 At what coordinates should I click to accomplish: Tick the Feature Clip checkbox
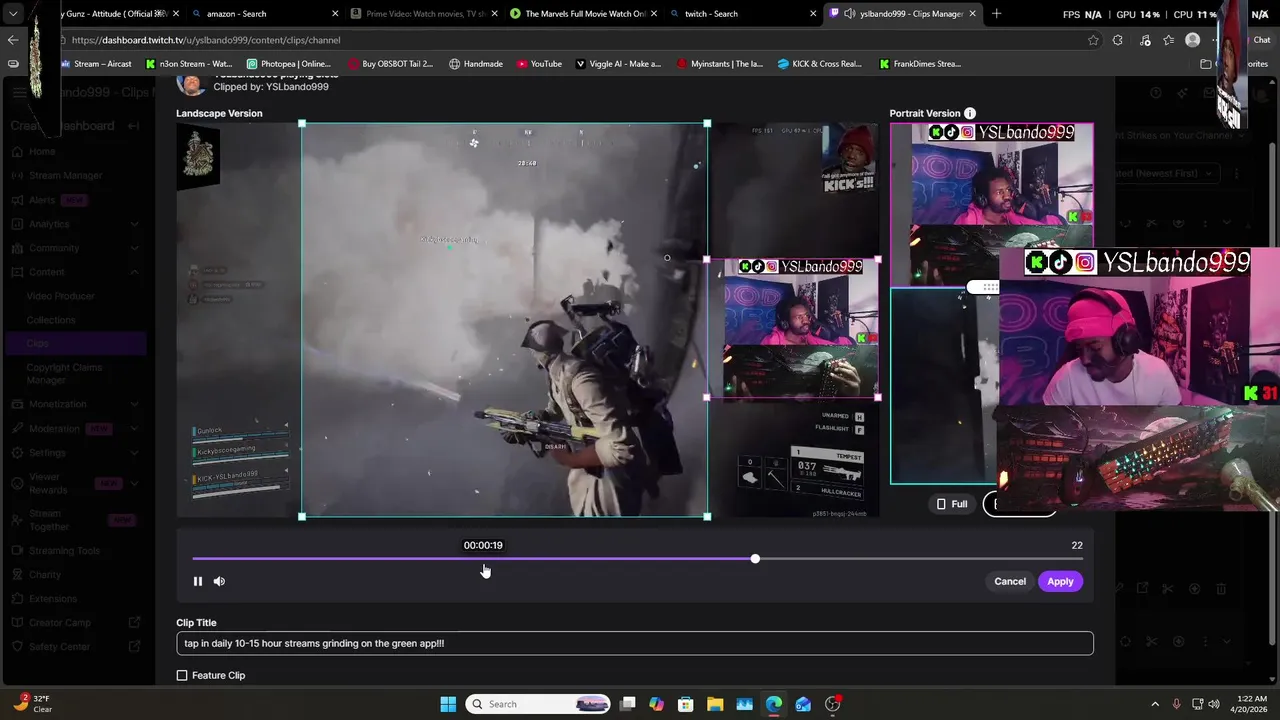pos(182,676)
